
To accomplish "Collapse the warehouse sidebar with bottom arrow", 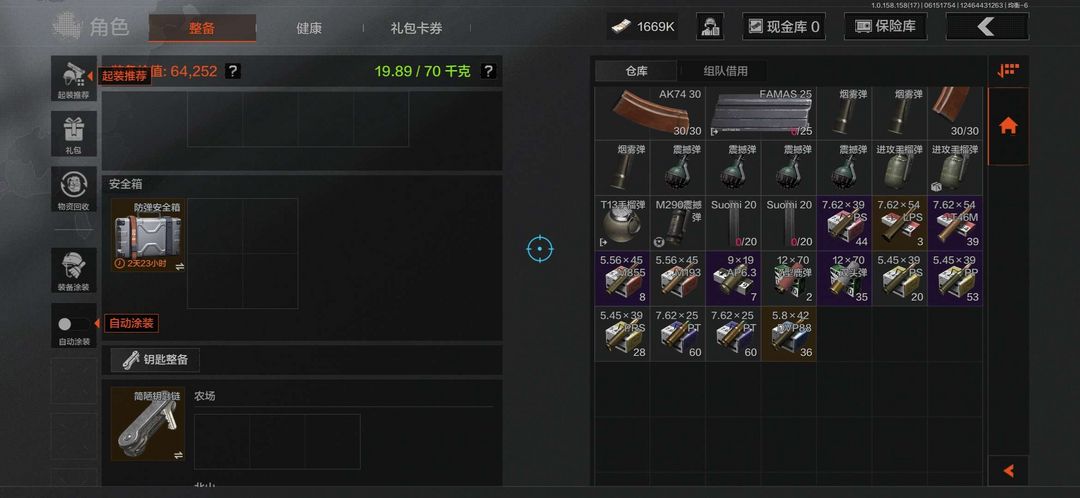I will (1008, 471).
